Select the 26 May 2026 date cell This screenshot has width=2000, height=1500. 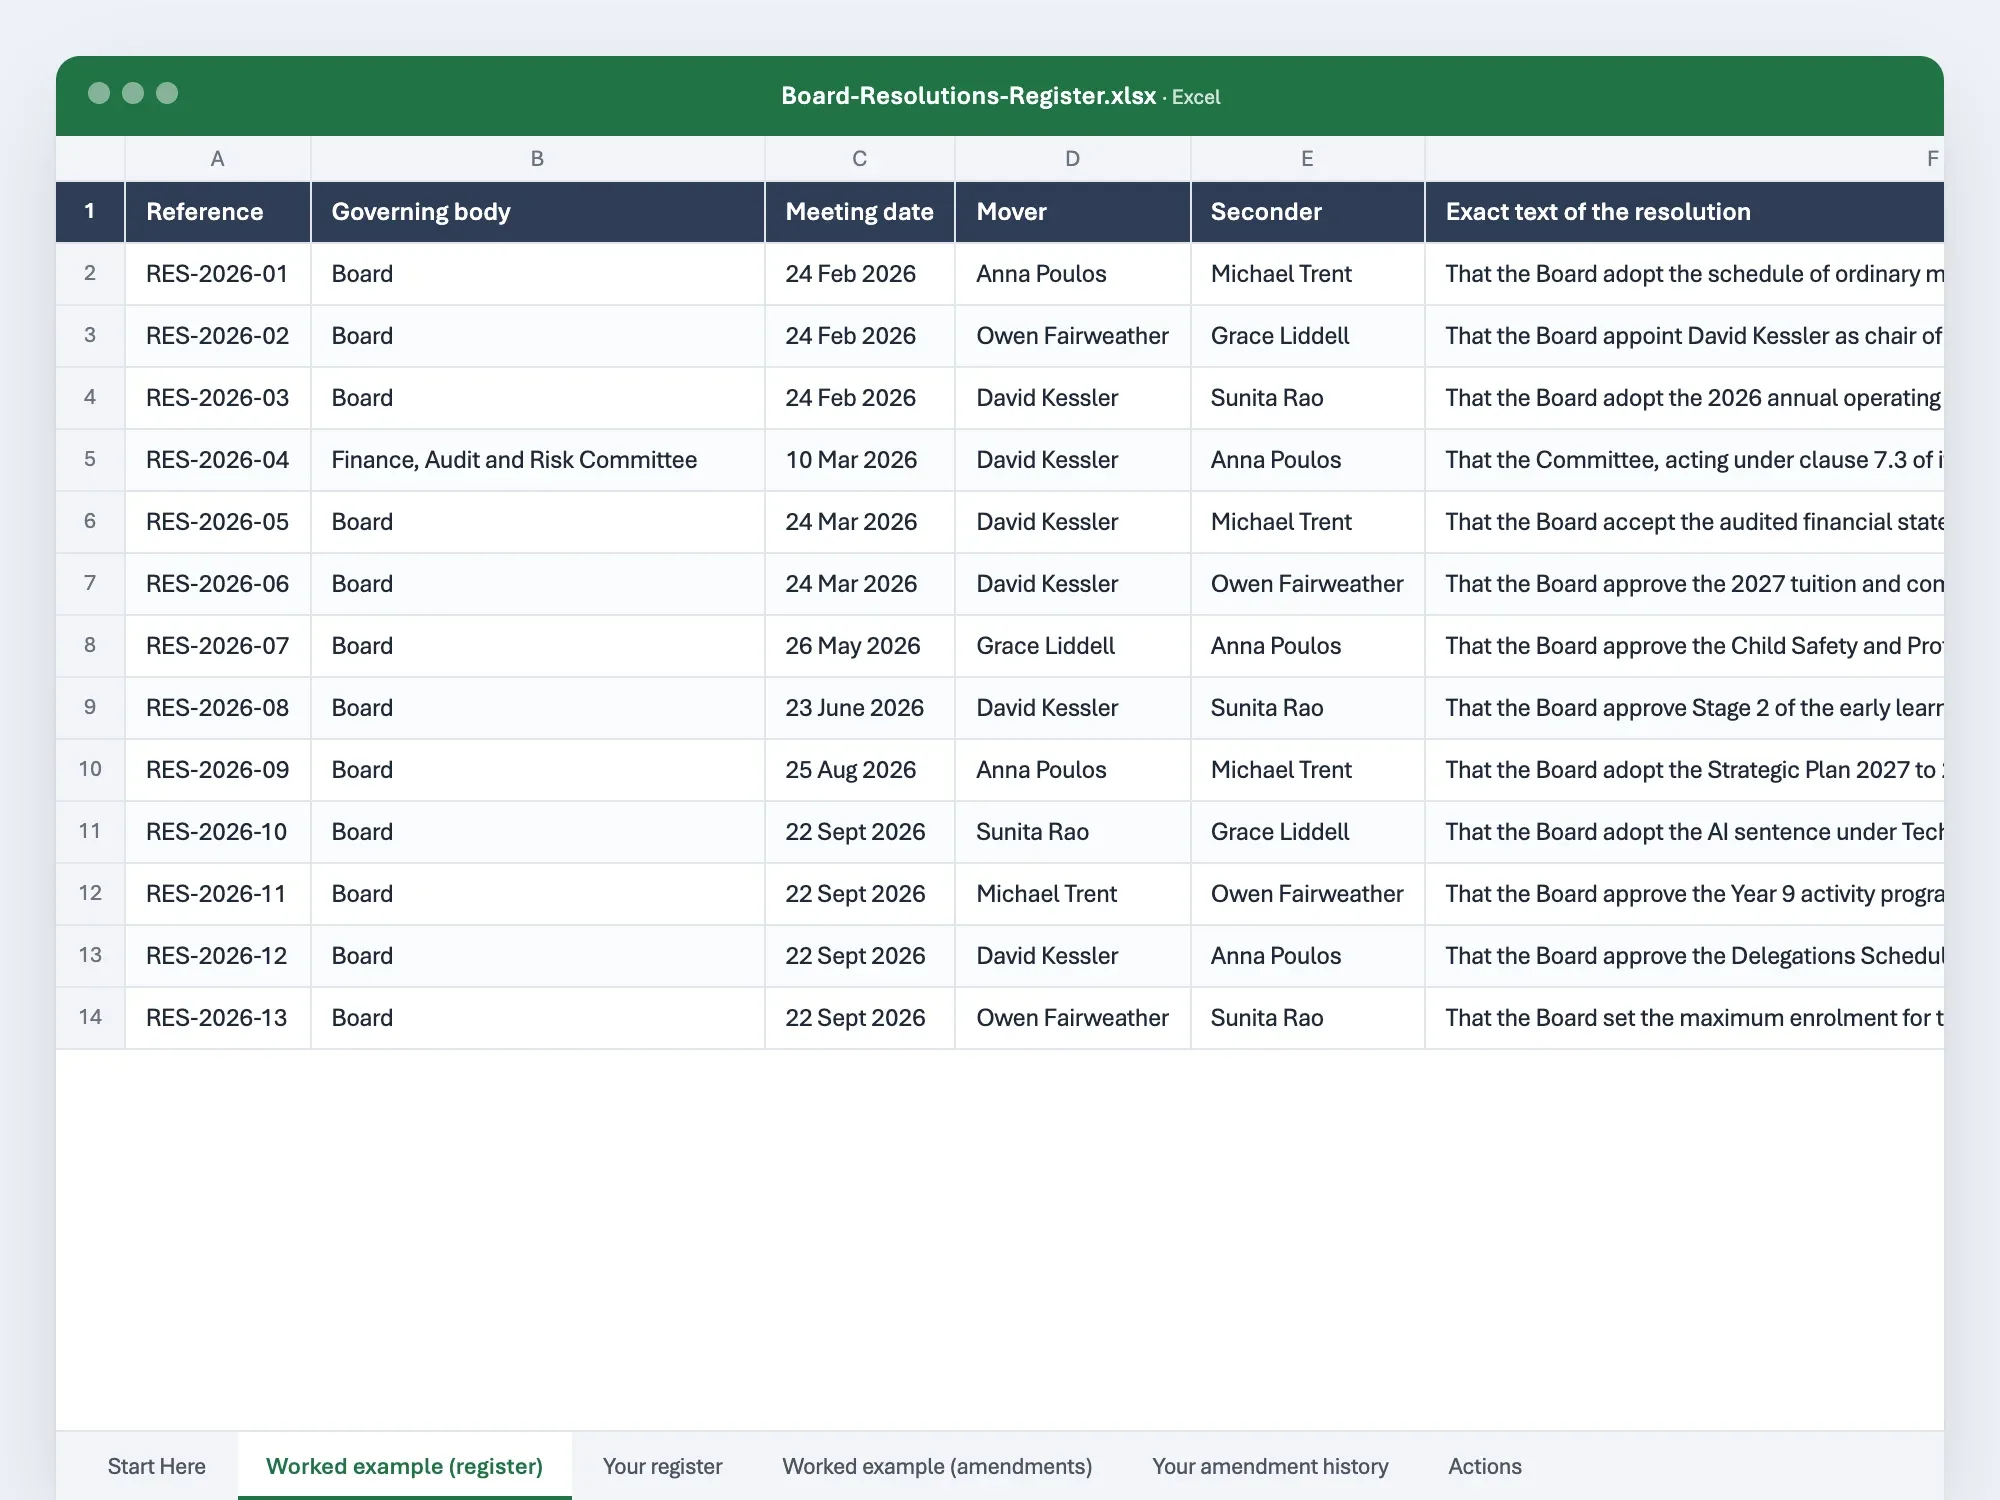[860, 645]
